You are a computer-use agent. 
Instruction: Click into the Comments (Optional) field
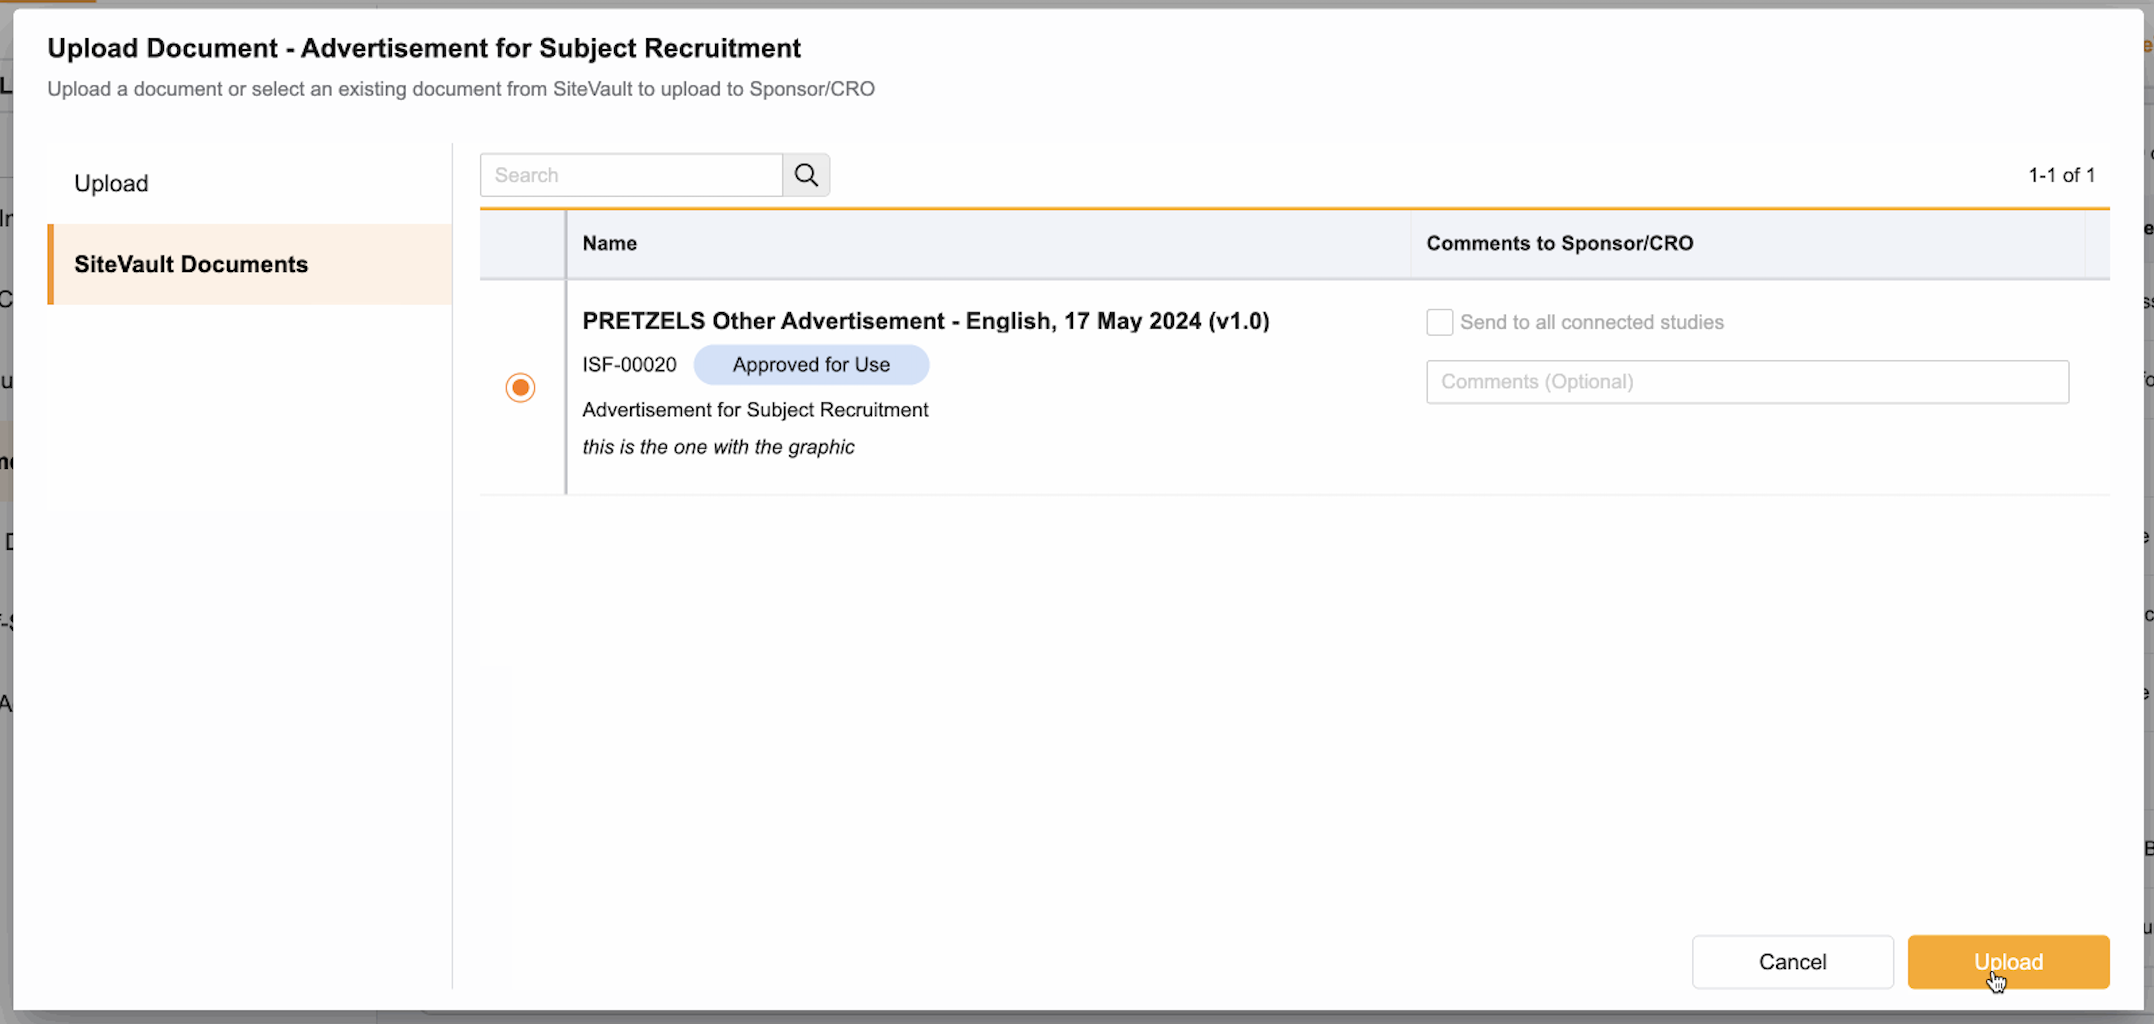pos(1747,382)
